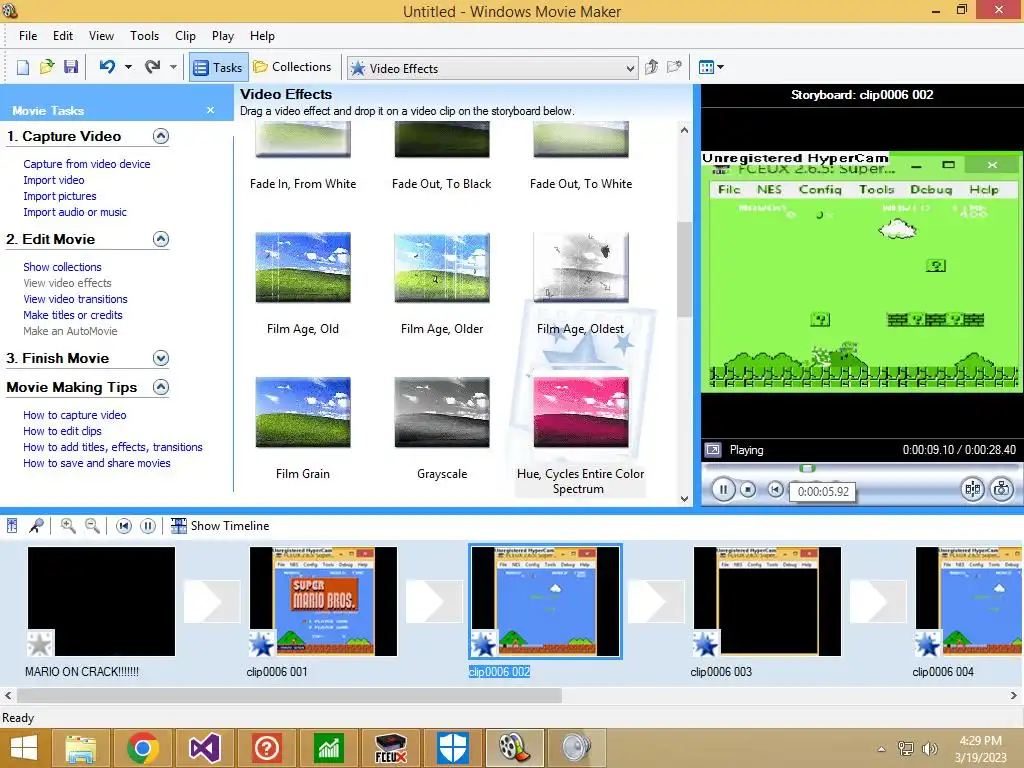1024x768 pixels.
Task: Click How to save and share movies
Action: point(97,463)
